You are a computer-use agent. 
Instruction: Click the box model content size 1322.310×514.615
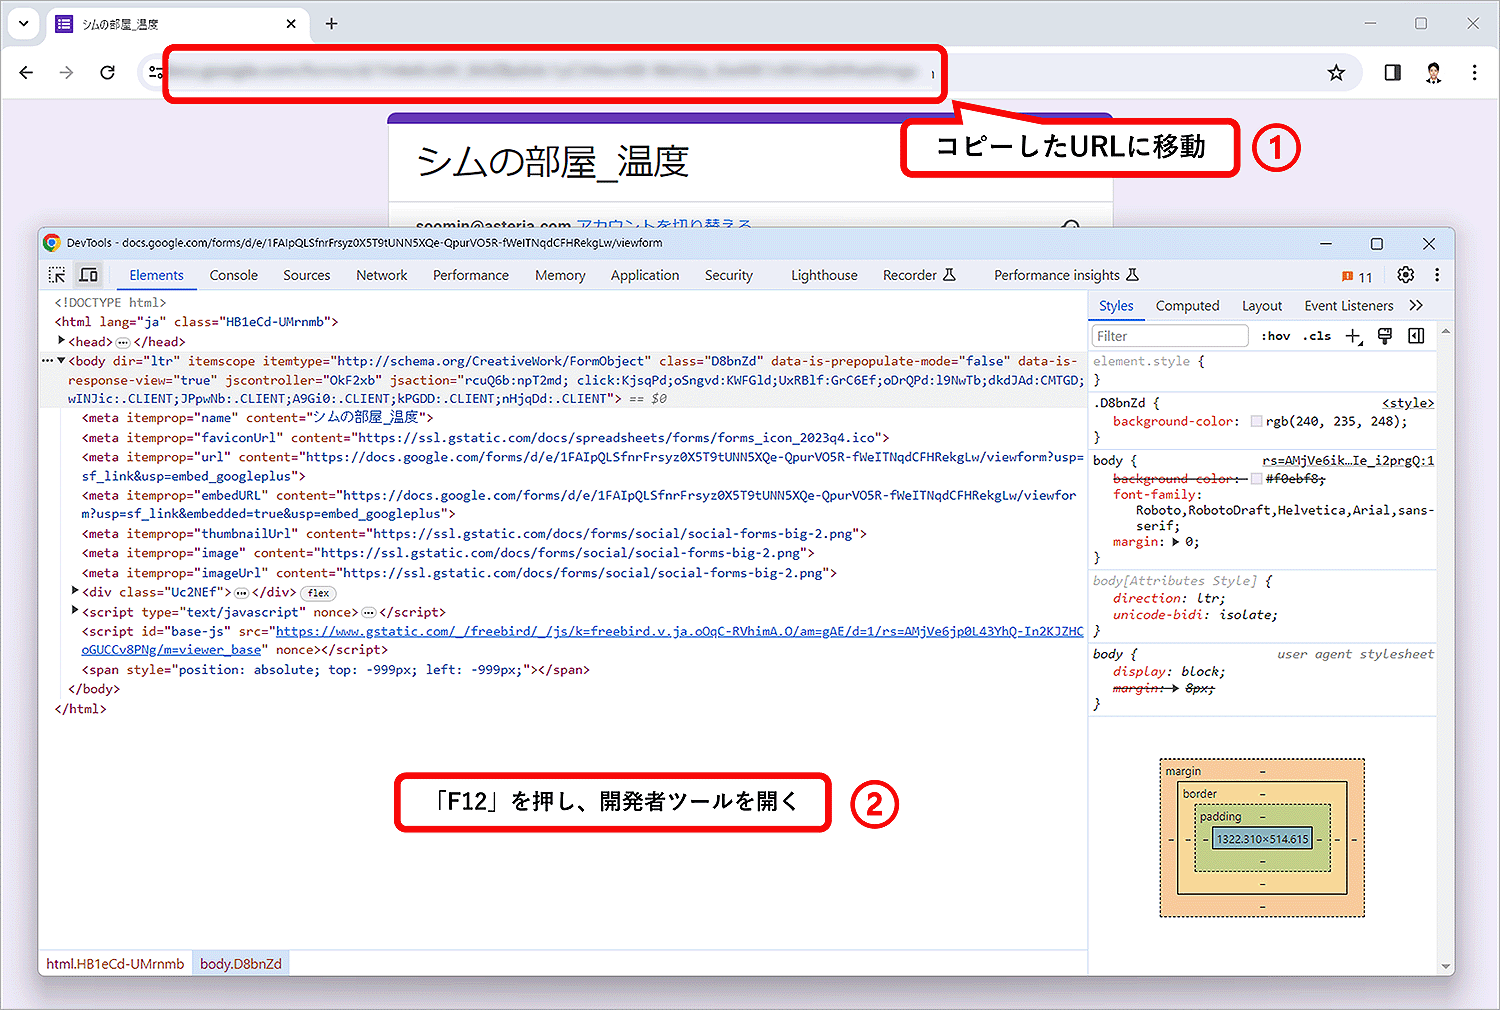[1262, 839]
